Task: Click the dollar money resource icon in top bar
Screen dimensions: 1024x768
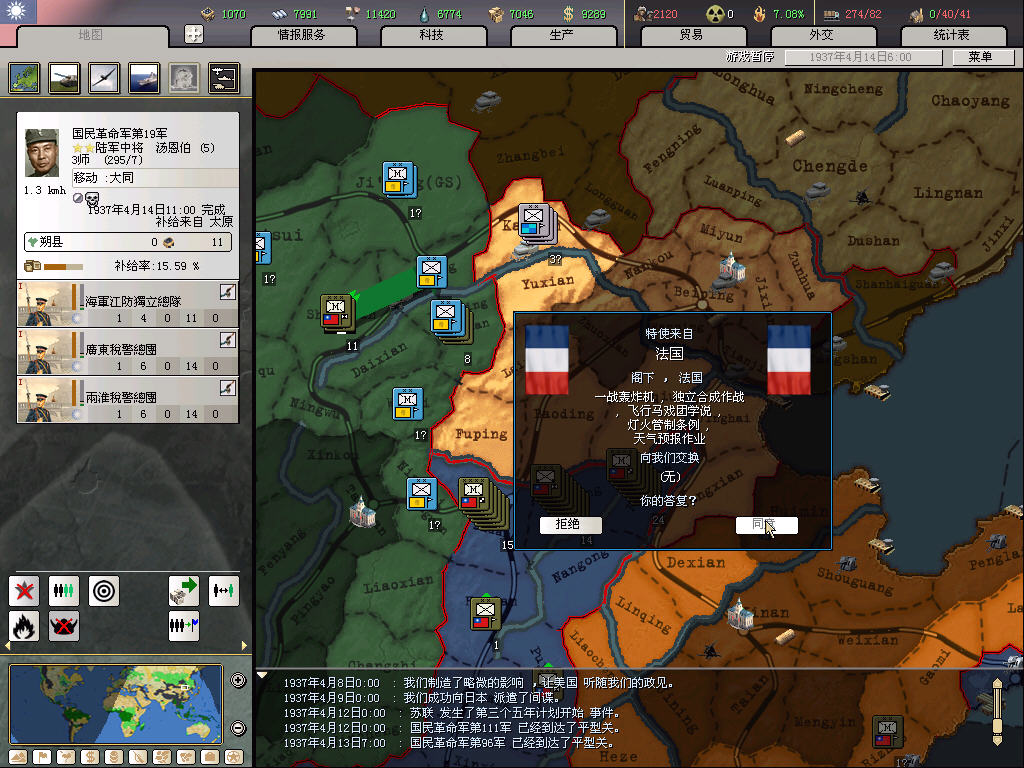Action: coord(568,14)
